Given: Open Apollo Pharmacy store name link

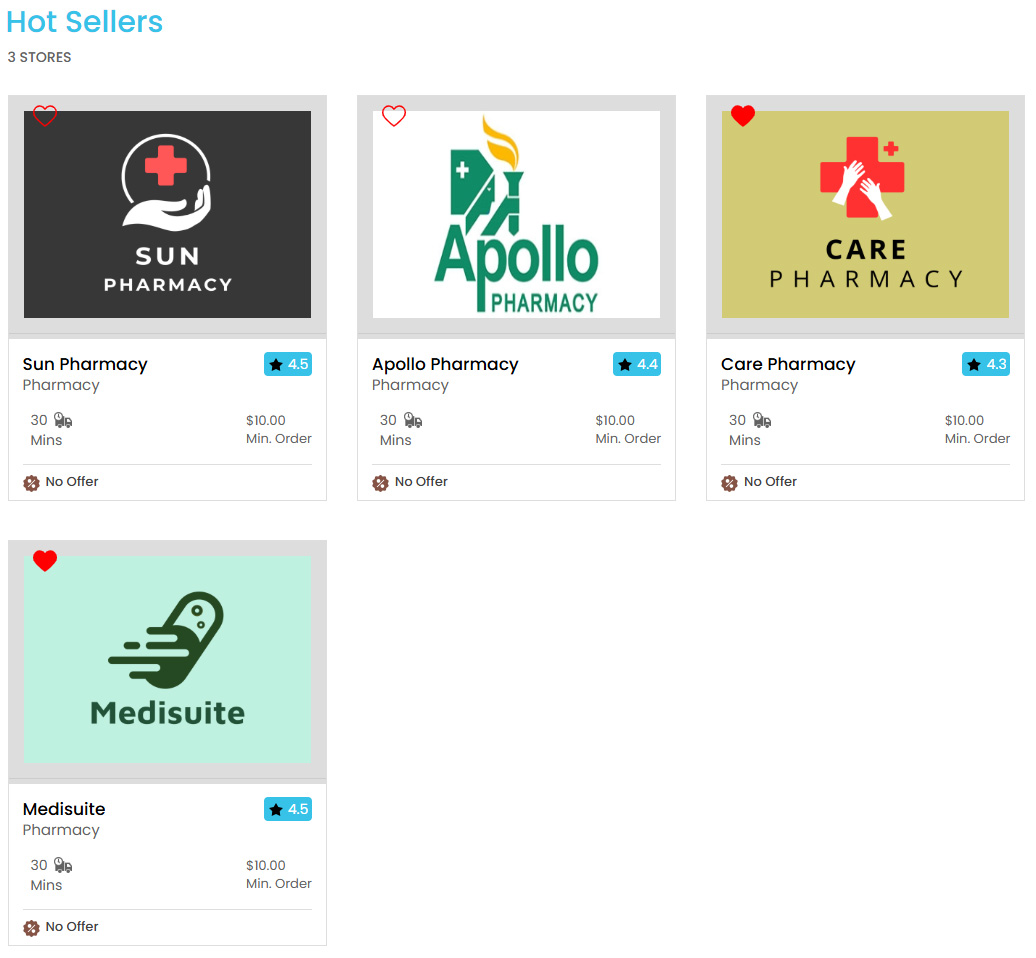Looking at the screenshot, I should pos(445,364).
